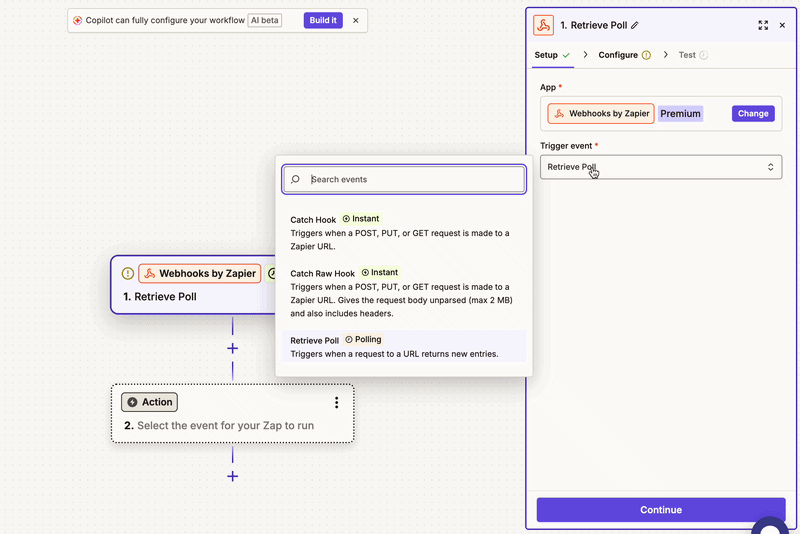
Task: Click the Continue button
Action: [x=661, y=510]
